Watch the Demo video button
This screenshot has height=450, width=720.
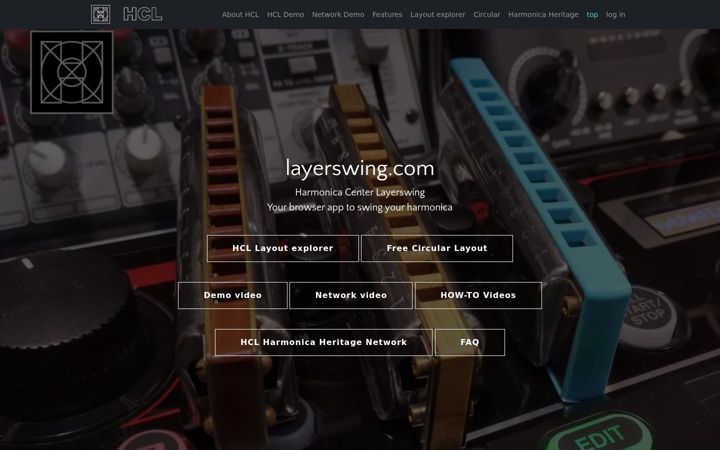233,295
